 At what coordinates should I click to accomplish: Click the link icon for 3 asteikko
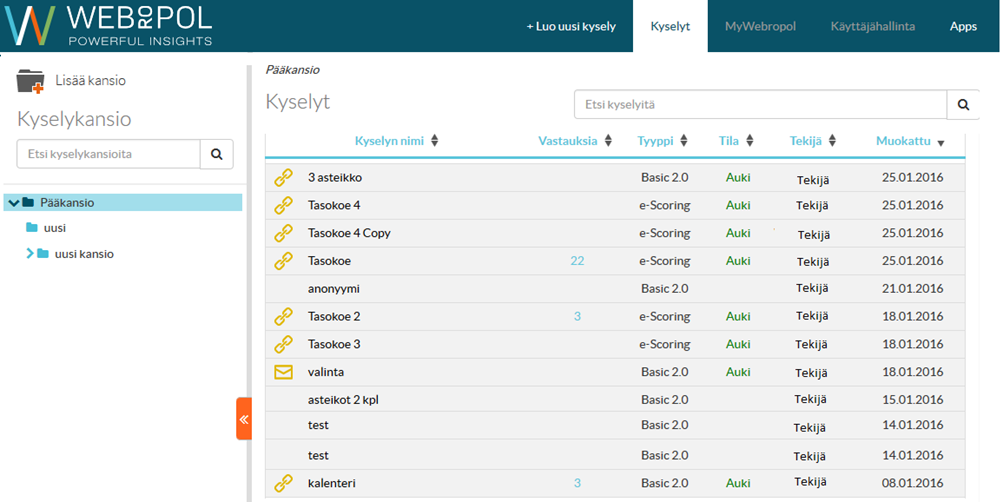point(283,177)
